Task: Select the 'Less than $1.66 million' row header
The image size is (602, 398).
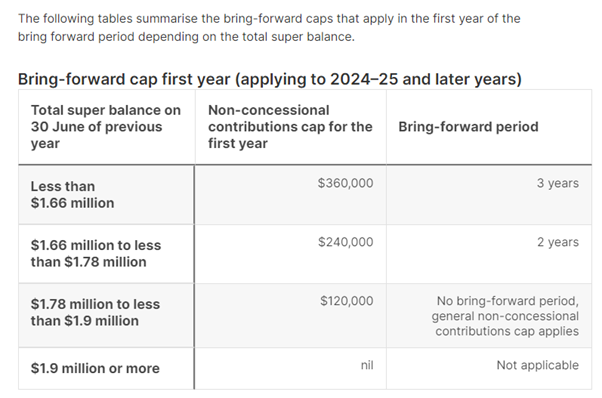Action: point(106,195)
